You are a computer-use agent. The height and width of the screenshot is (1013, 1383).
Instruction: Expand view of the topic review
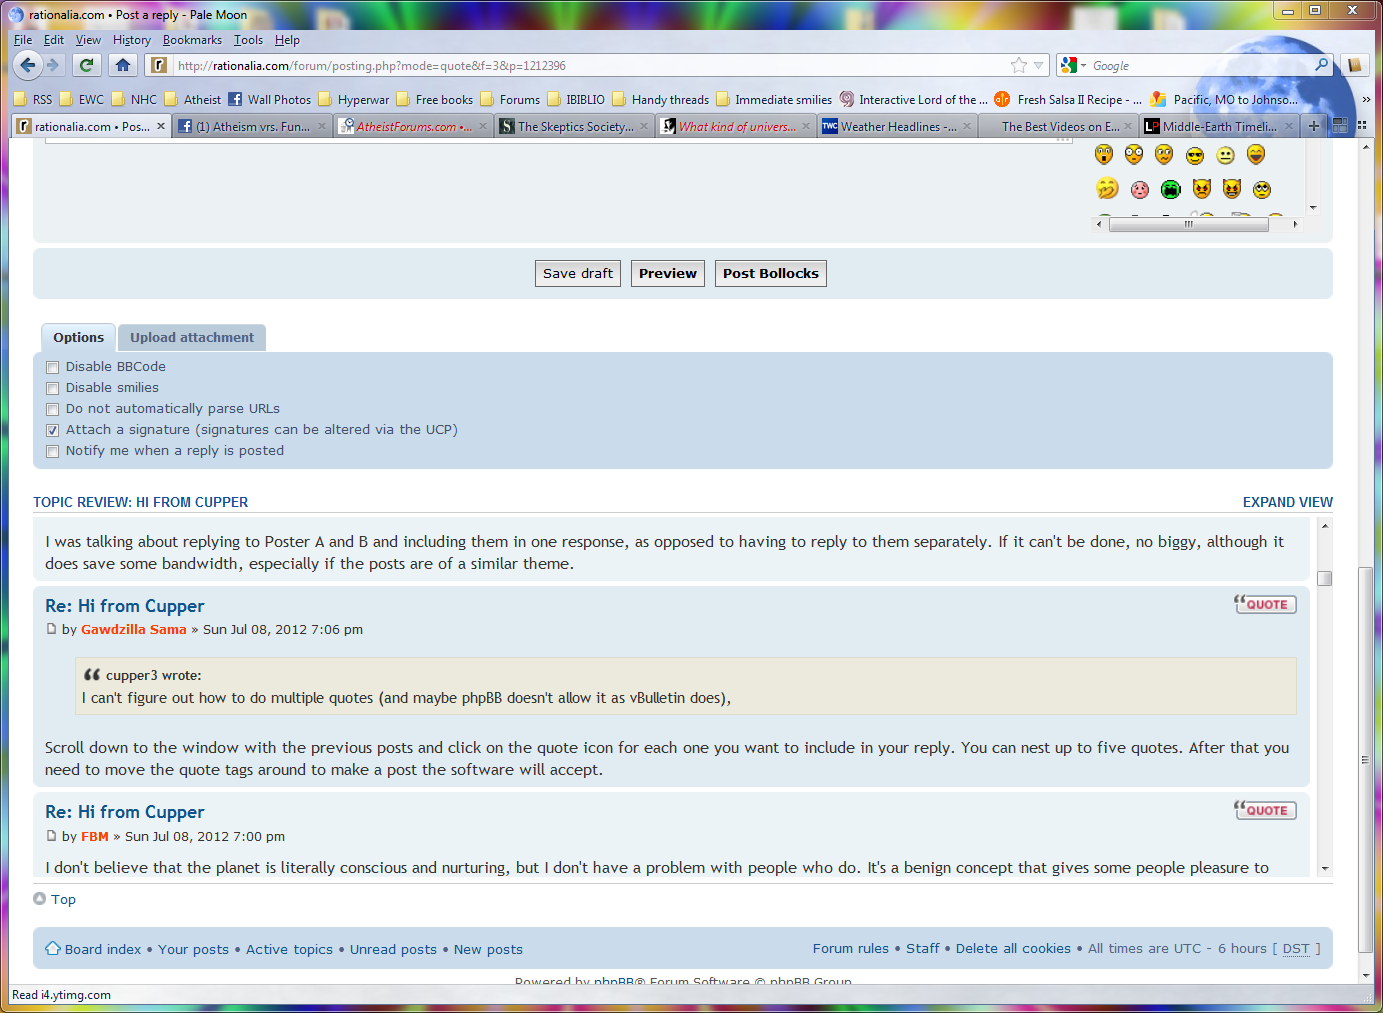point(1287,502)
